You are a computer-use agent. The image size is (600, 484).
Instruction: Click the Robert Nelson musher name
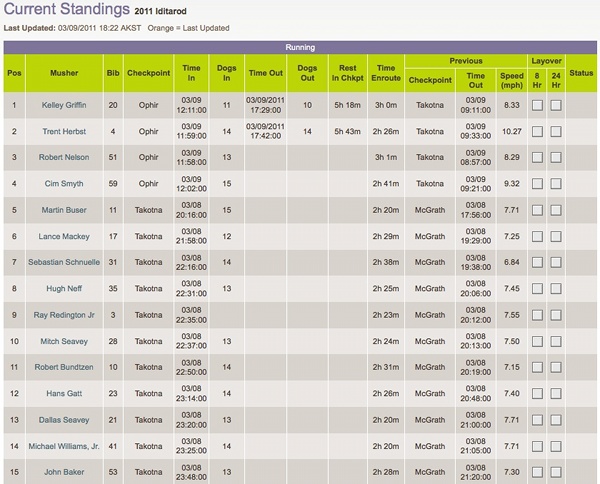coord(64,157)
